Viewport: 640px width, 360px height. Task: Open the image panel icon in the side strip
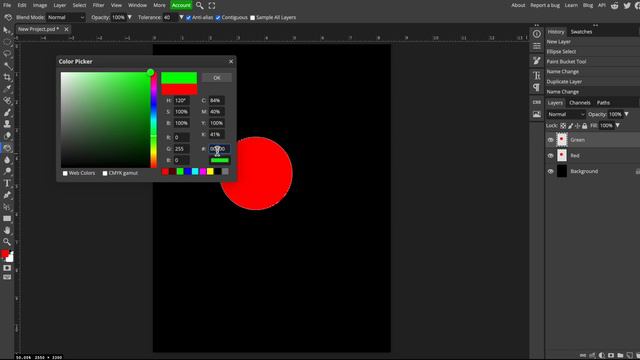click(x=537, y=115)
